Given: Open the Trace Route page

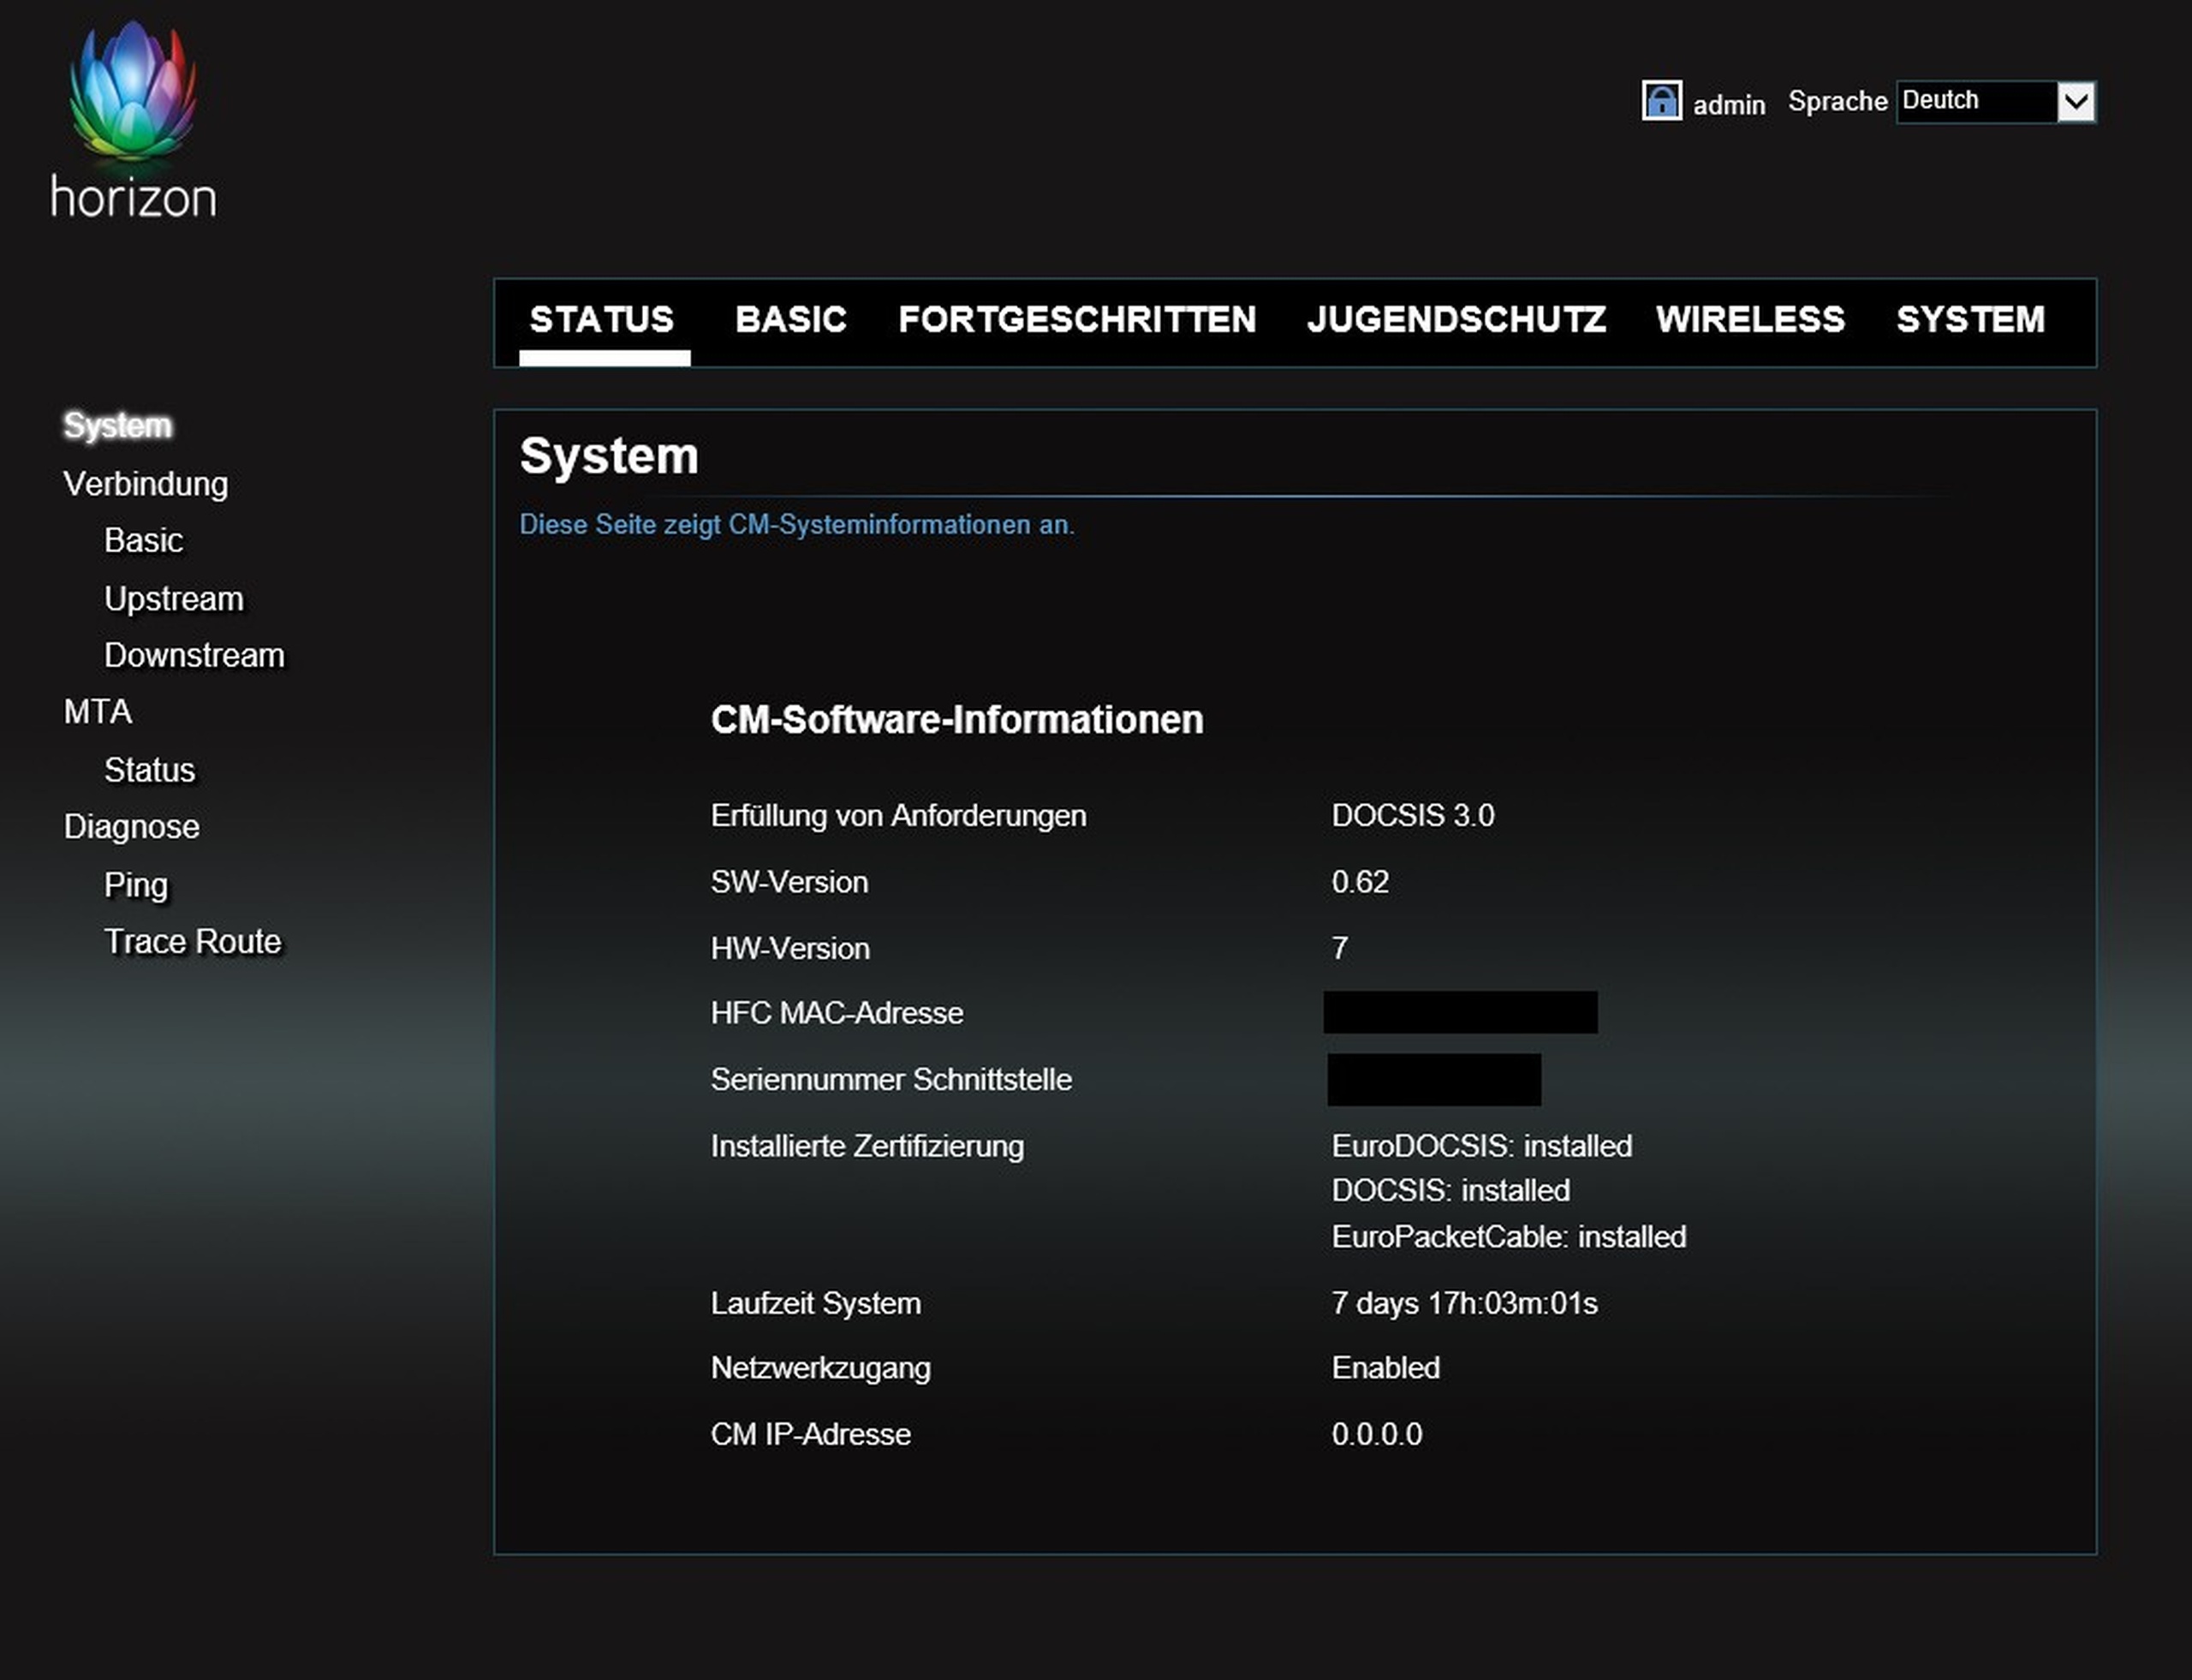Looking at the screenshot, I should [x=193, y=942].
